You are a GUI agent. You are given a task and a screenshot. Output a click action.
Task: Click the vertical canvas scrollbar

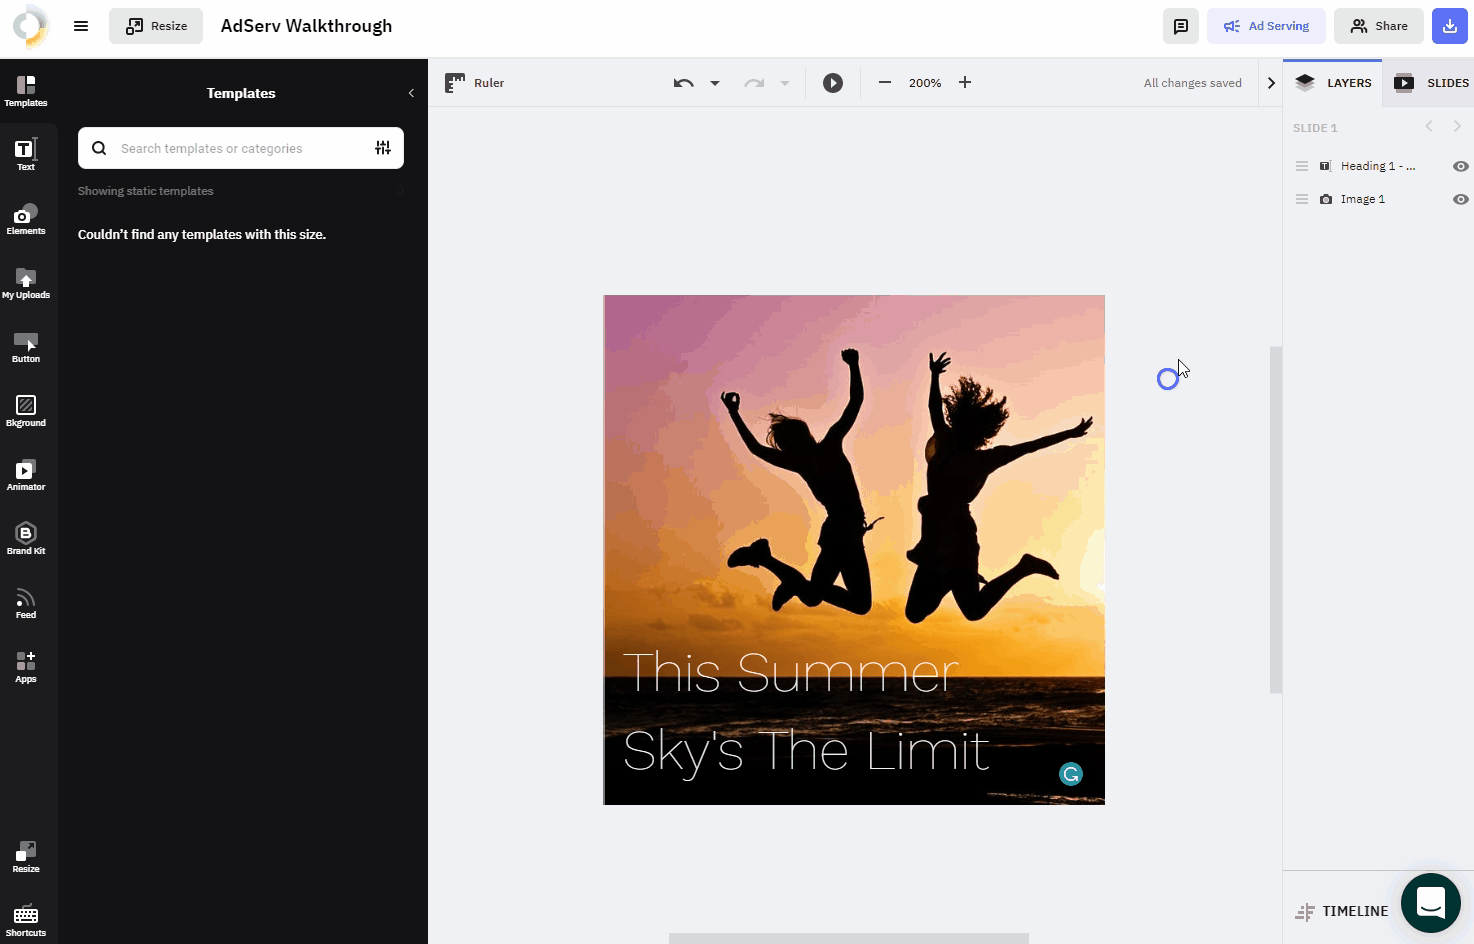point(1276,520)
